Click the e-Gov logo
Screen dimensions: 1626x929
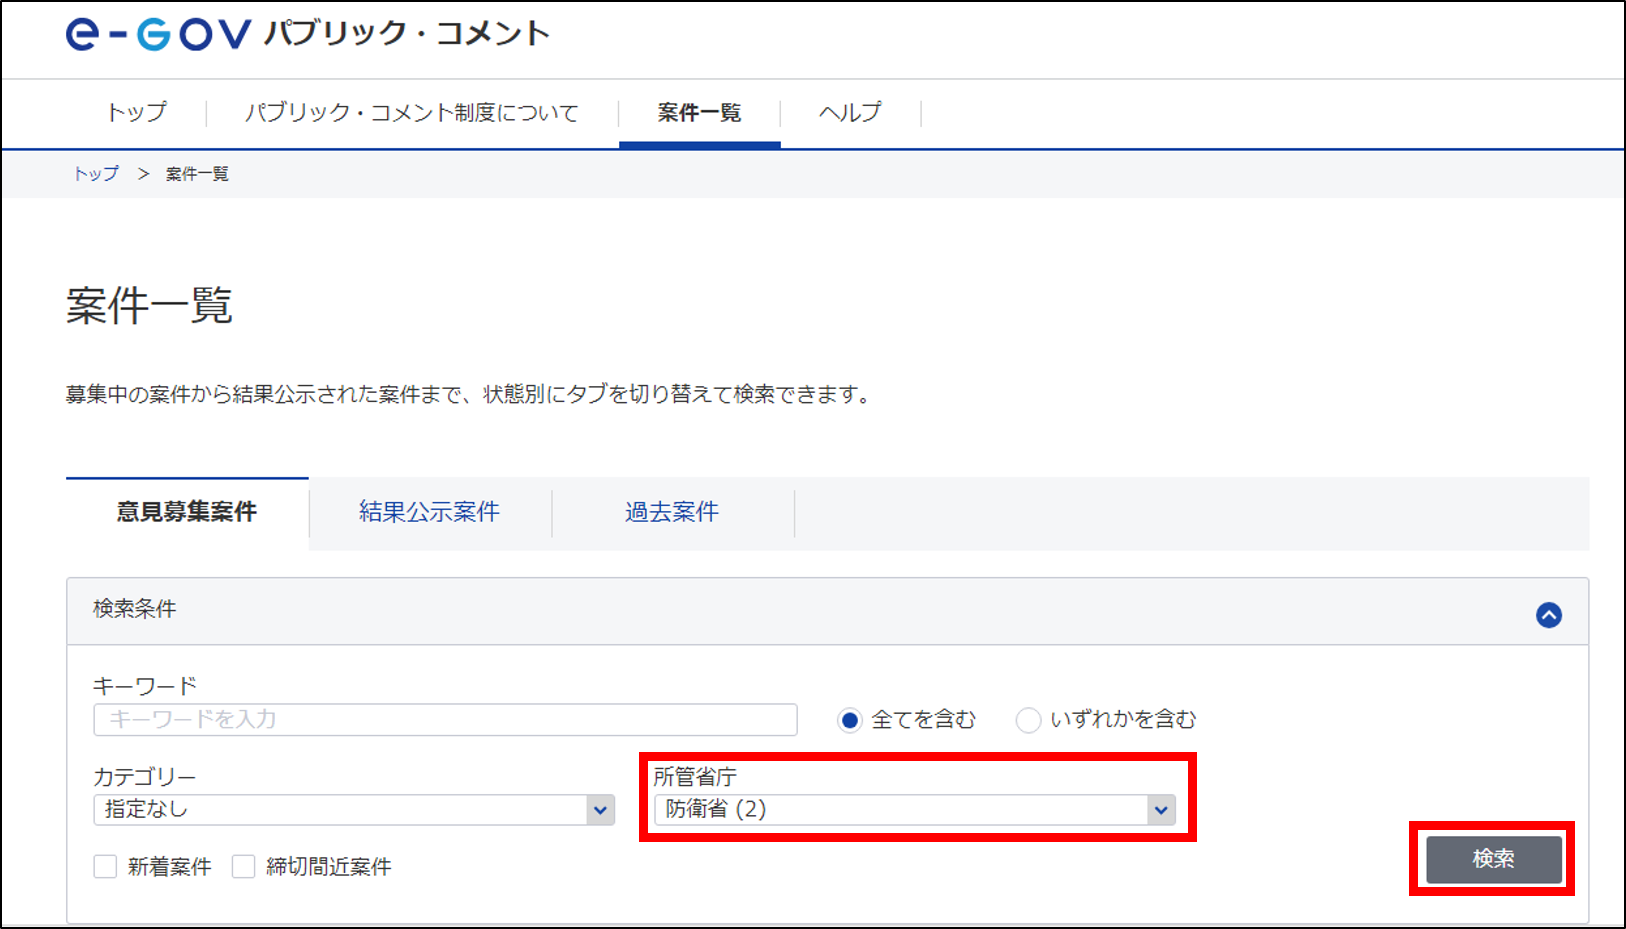click(158, 34)
